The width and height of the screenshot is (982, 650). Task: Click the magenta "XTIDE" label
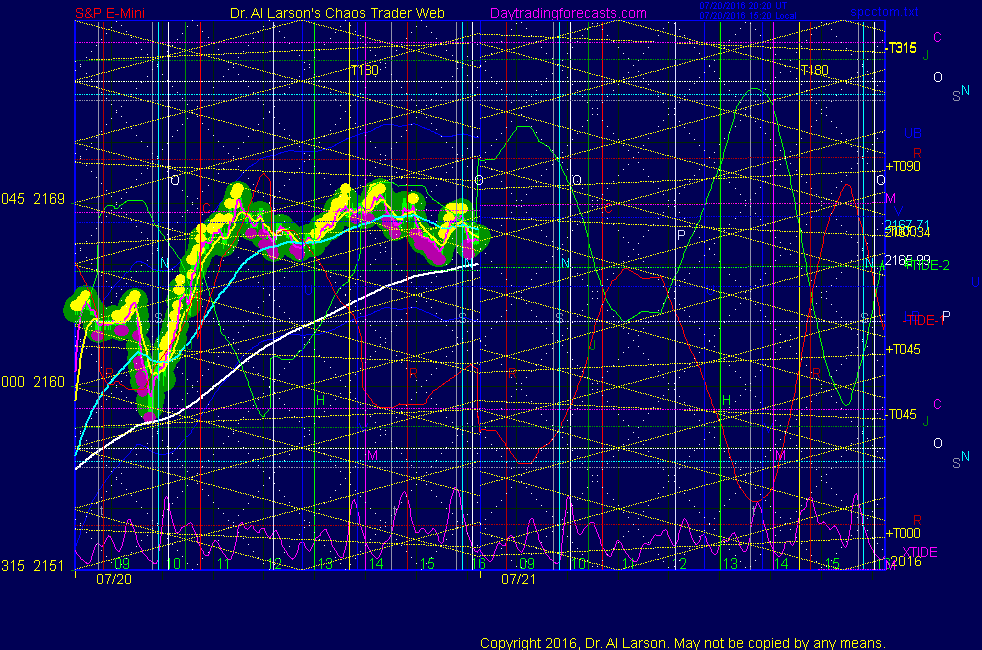coord(919,552)
